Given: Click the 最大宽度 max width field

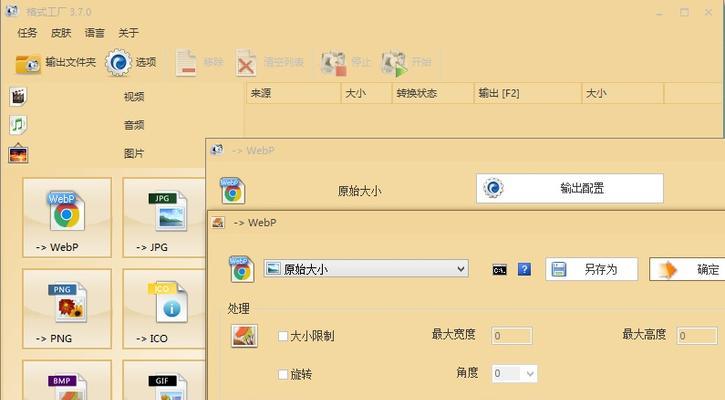Looking at the screenshot, I should click(511, 336).
